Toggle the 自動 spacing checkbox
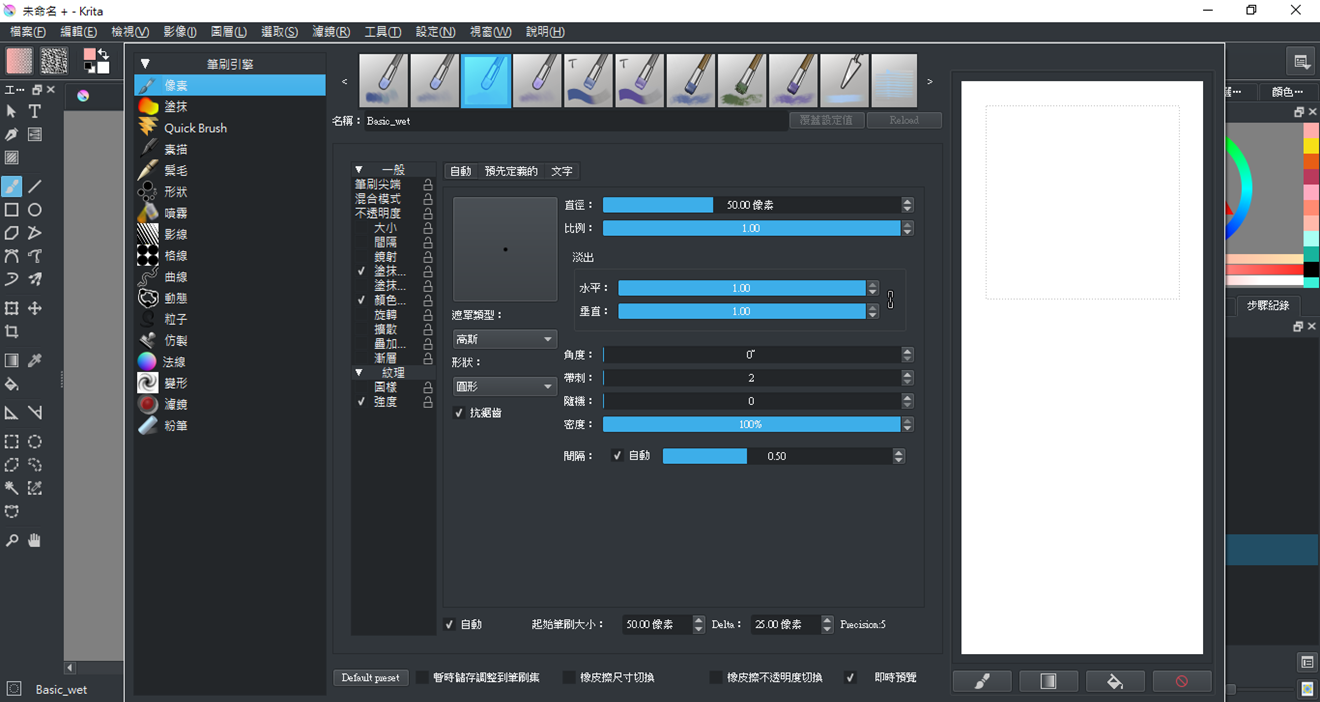 coord(617,456)
